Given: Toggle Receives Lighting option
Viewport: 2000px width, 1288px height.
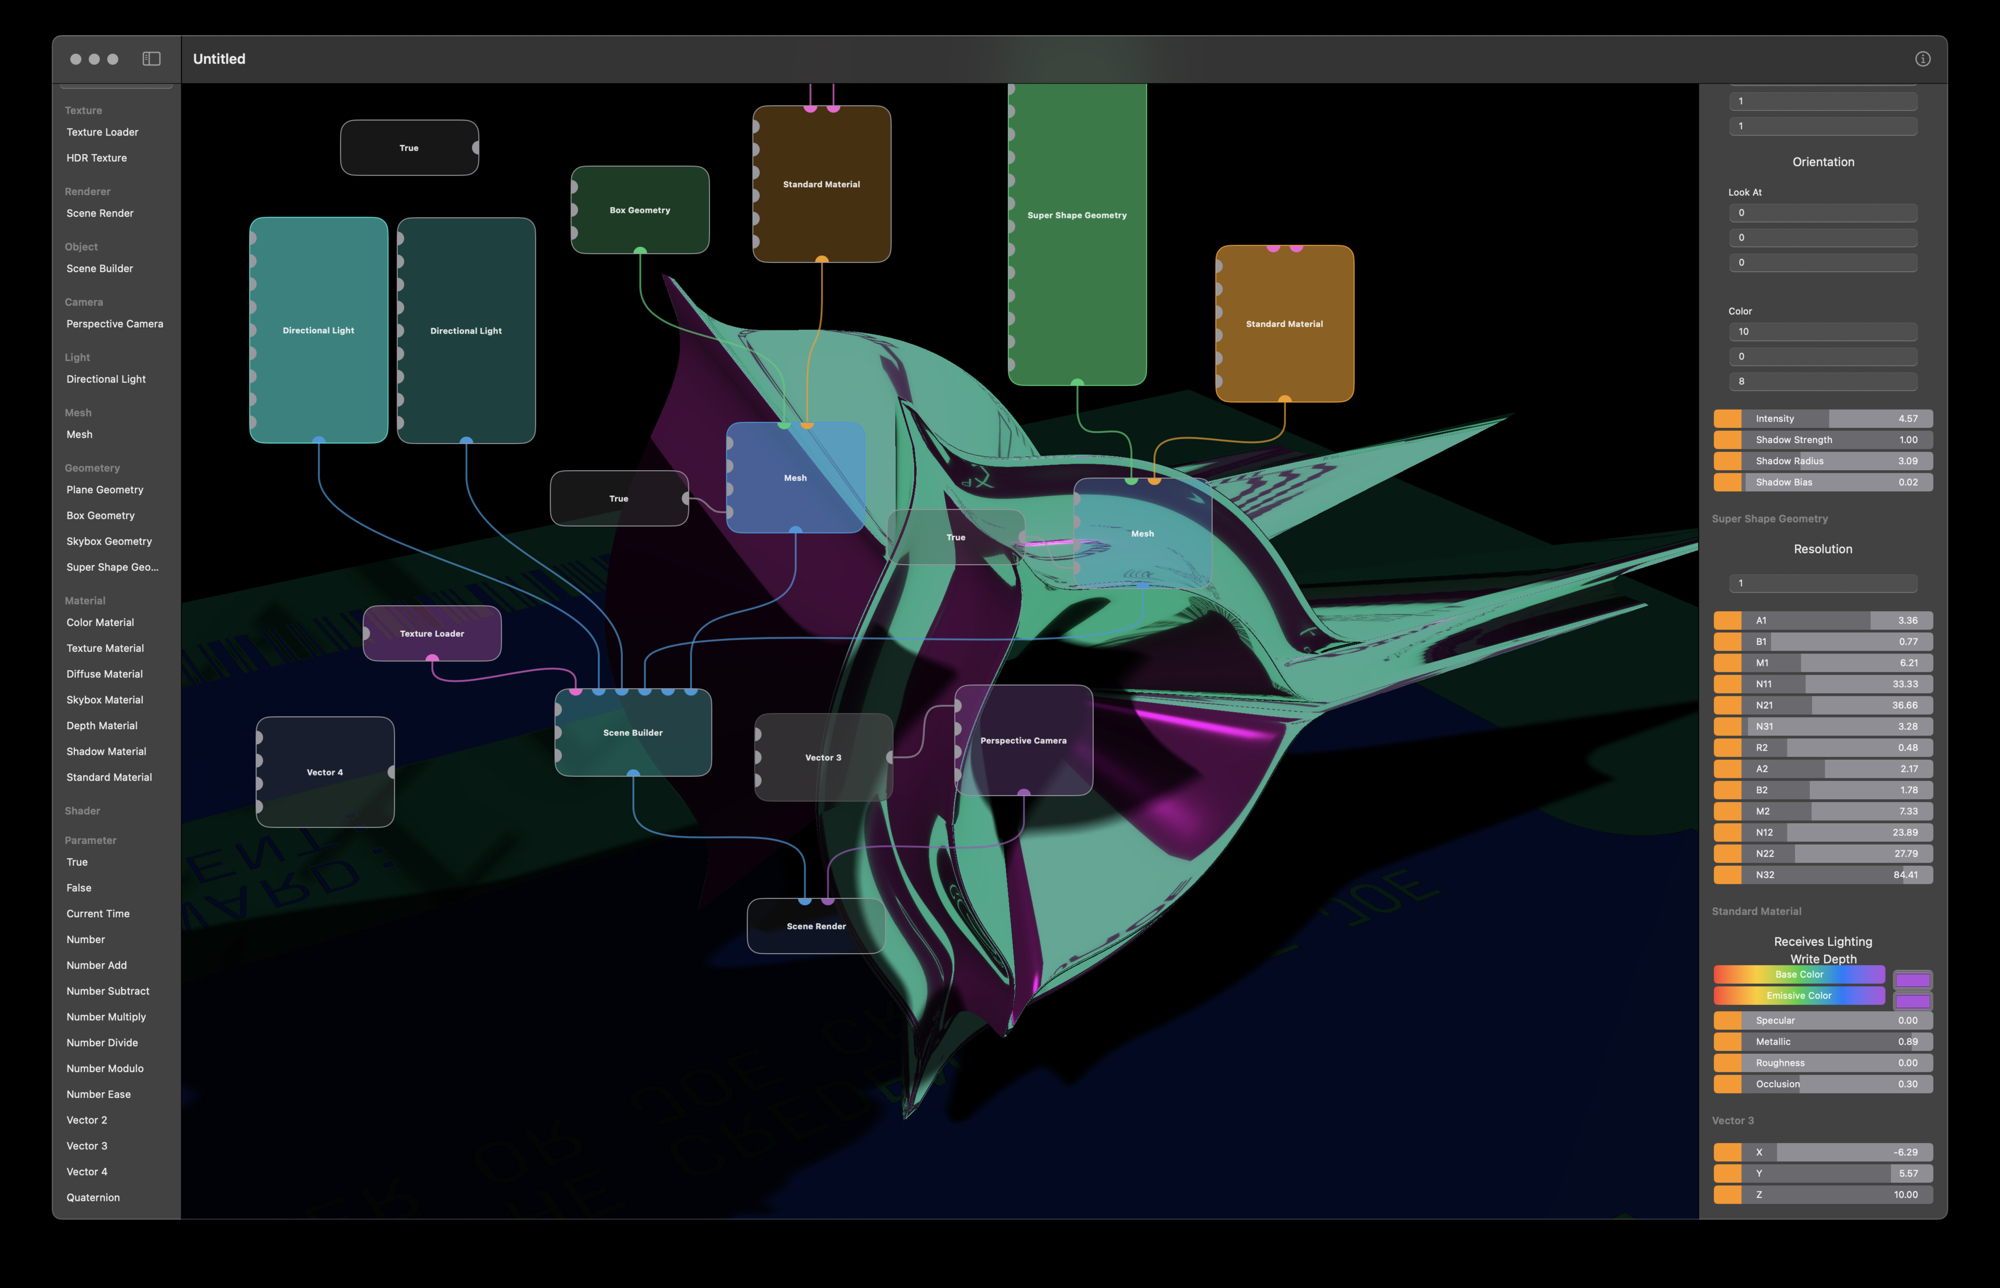Looking at the screenshot, I should point(1822,941).
